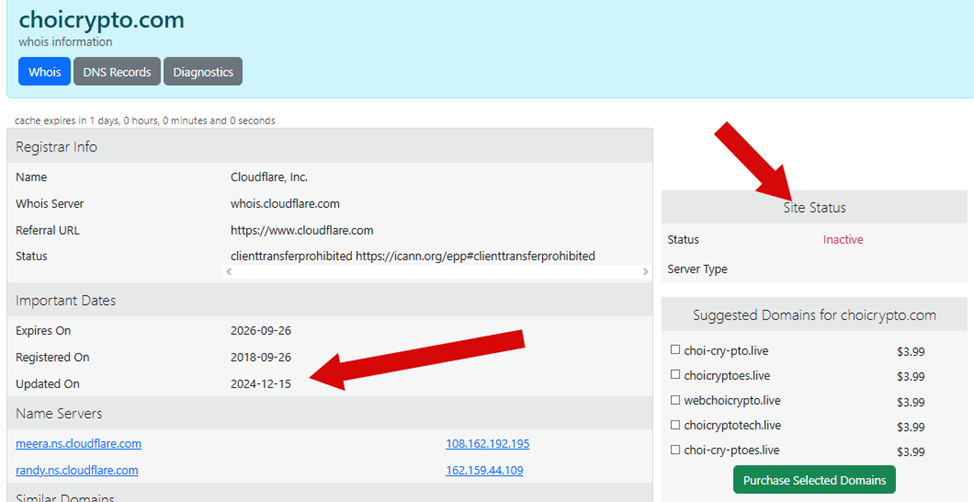Select updated date 2024-12-15
The image size is (974, 502).
click(261, 384)
